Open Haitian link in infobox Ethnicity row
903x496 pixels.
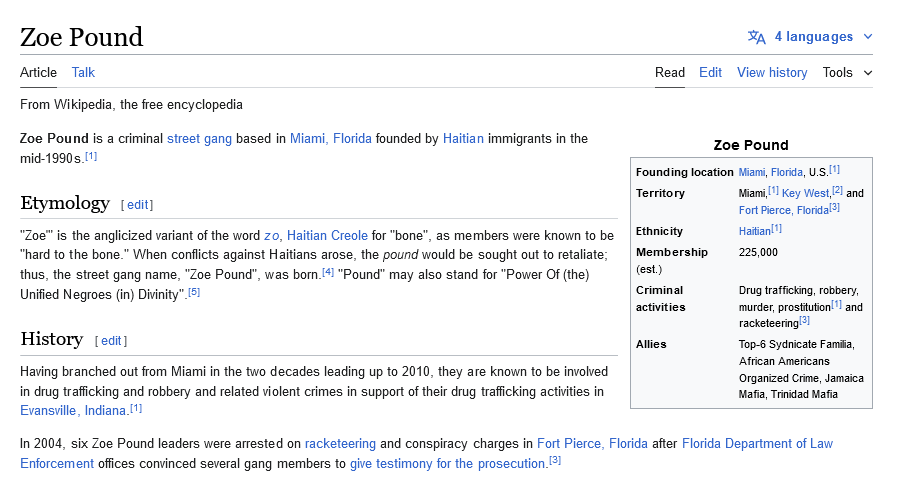754,231
